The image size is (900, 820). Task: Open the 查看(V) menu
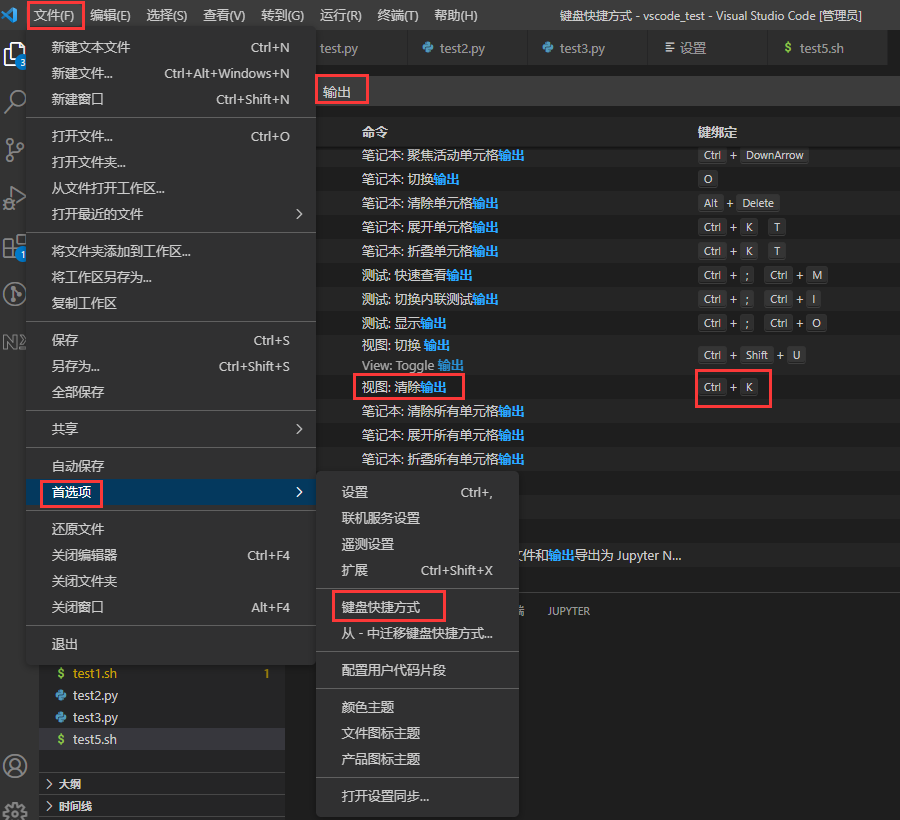coord(224,15)
